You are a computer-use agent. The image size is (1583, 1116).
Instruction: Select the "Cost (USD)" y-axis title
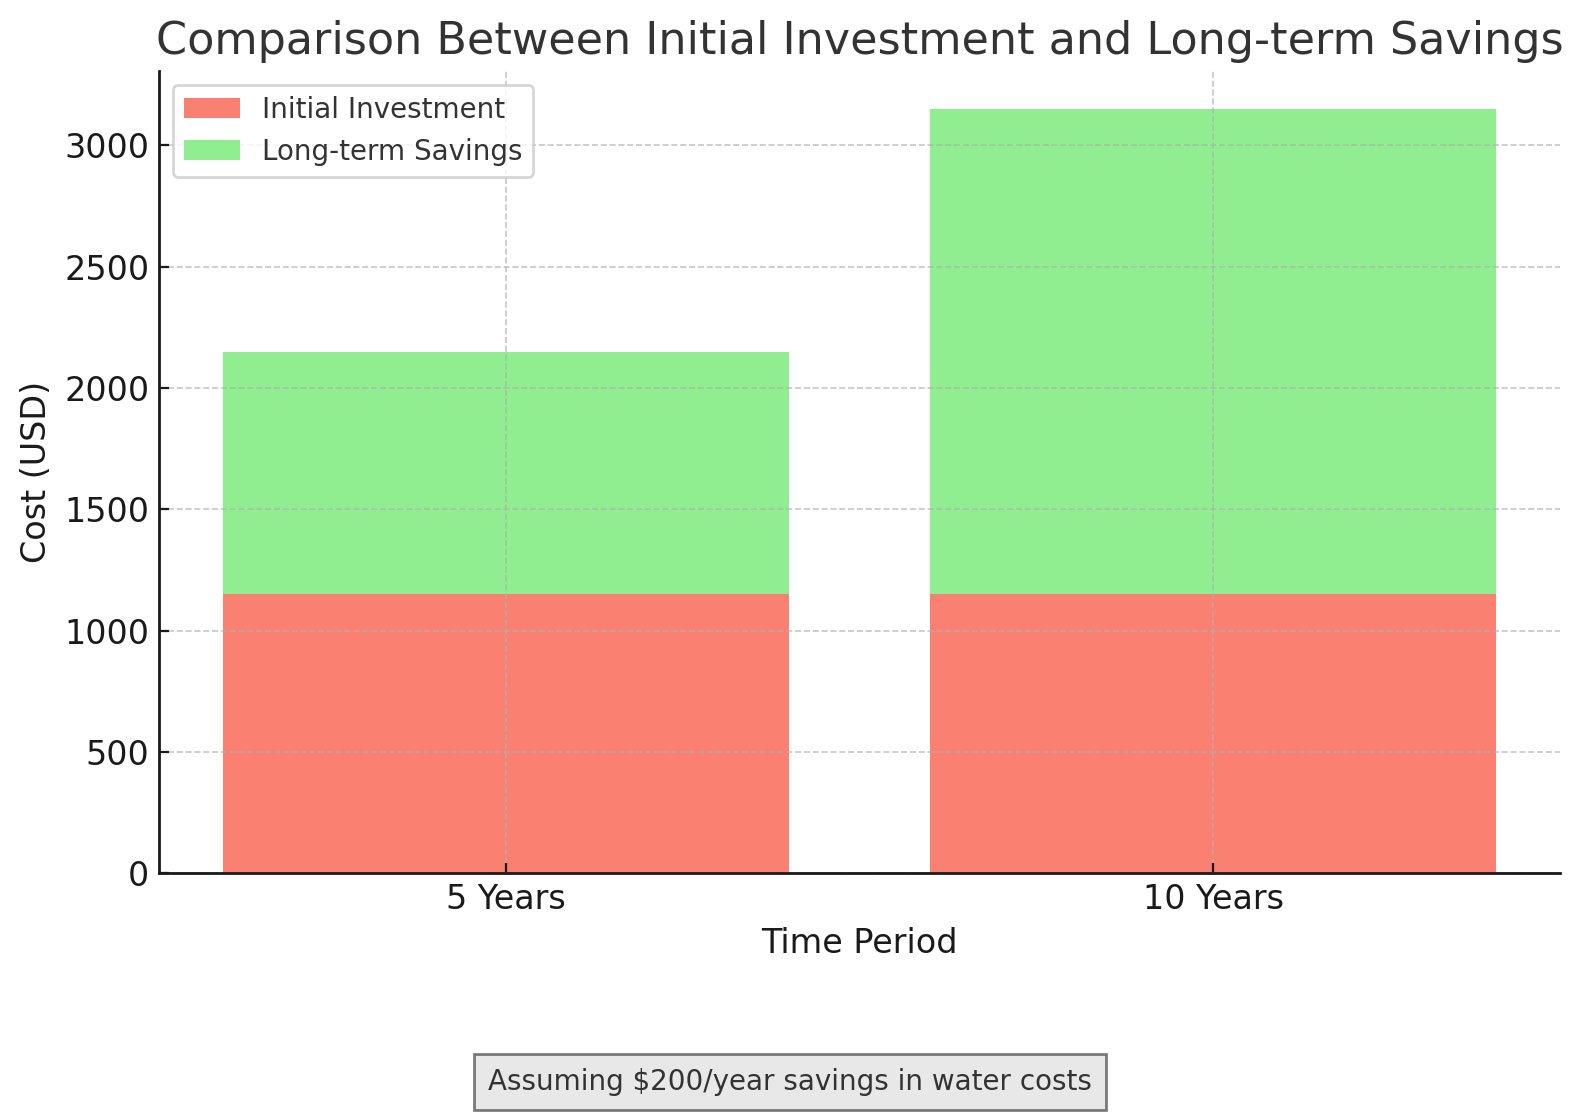(34, 472)
